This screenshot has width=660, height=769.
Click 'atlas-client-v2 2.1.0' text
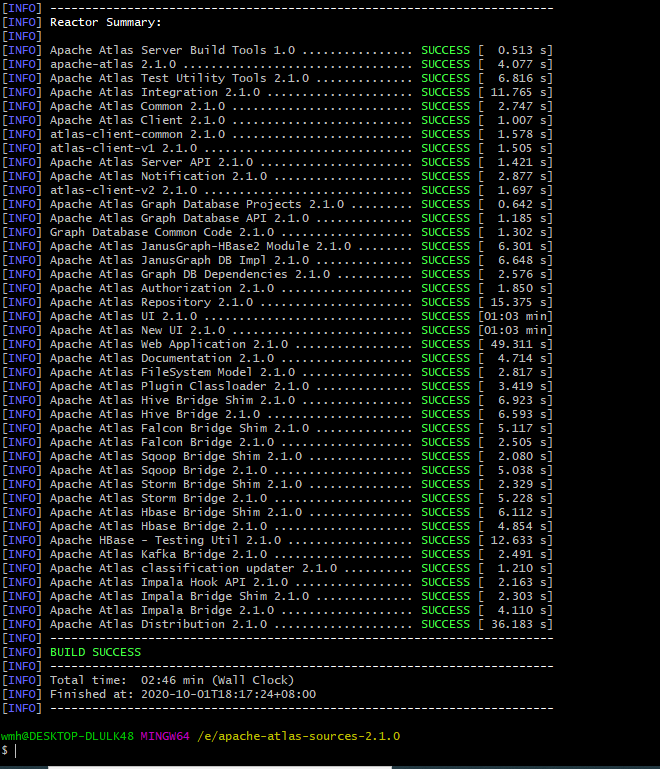coord(124,190)
